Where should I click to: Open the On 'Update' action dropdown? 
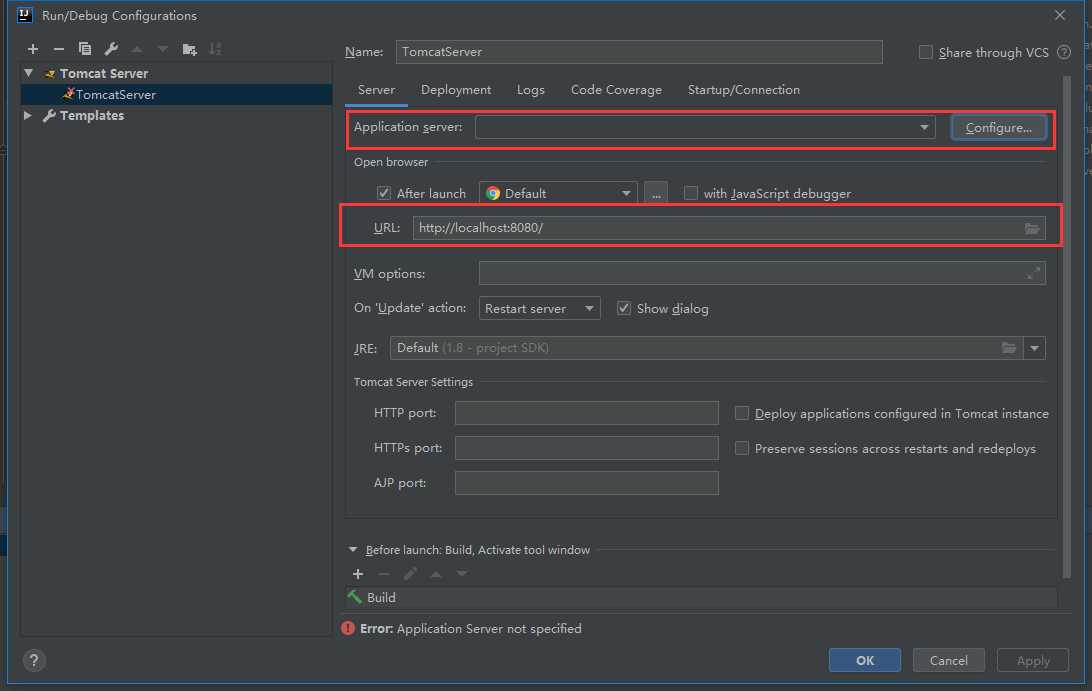[x=539, y=309]
